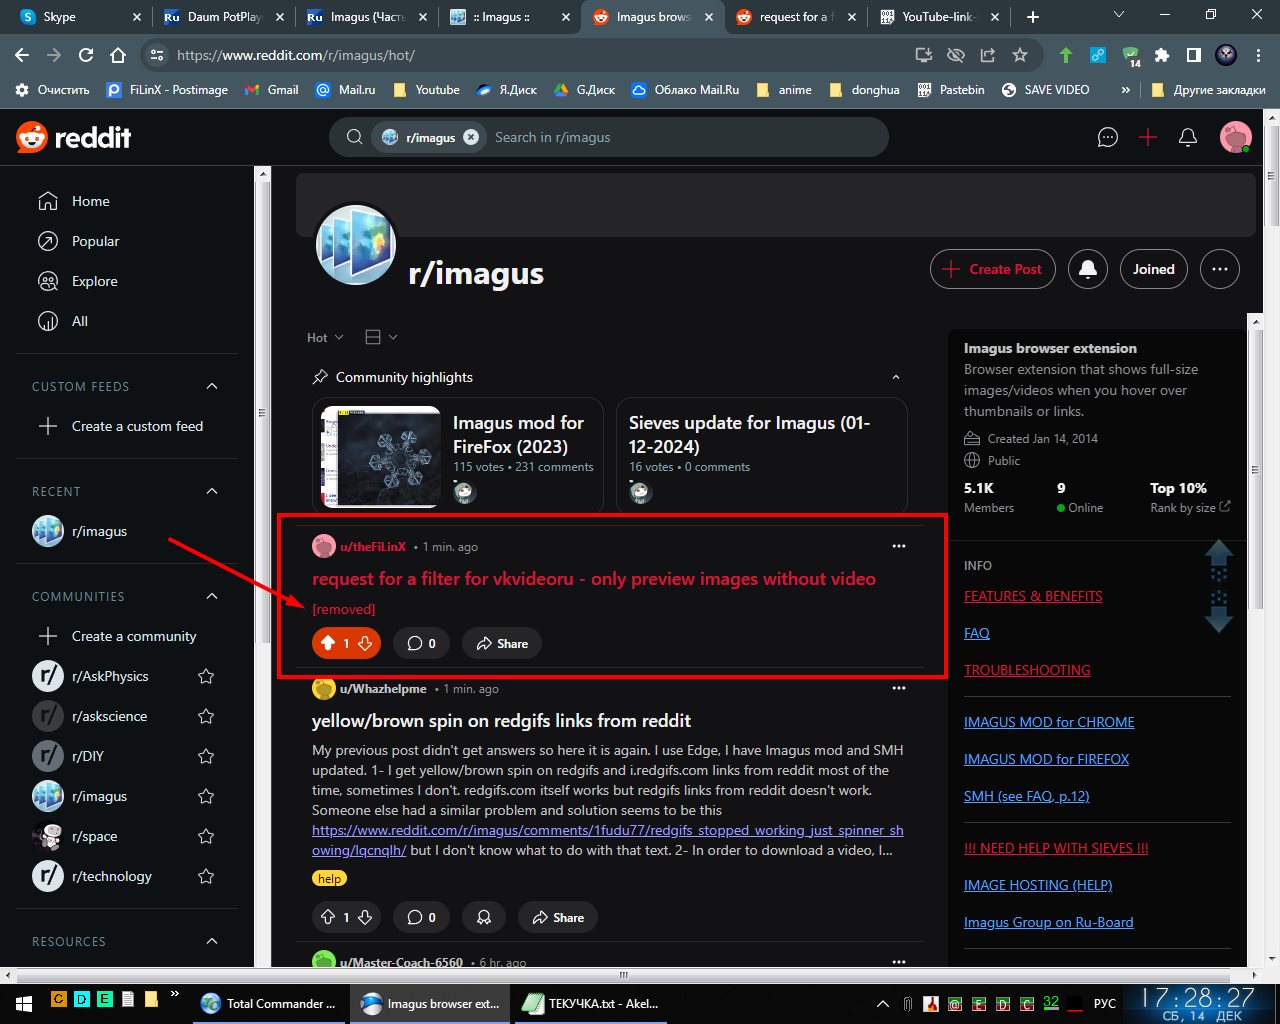Go back using the browser back arrow
Image resolution: width=1280 pixels, height=1024 pixels.
[22, 55]
